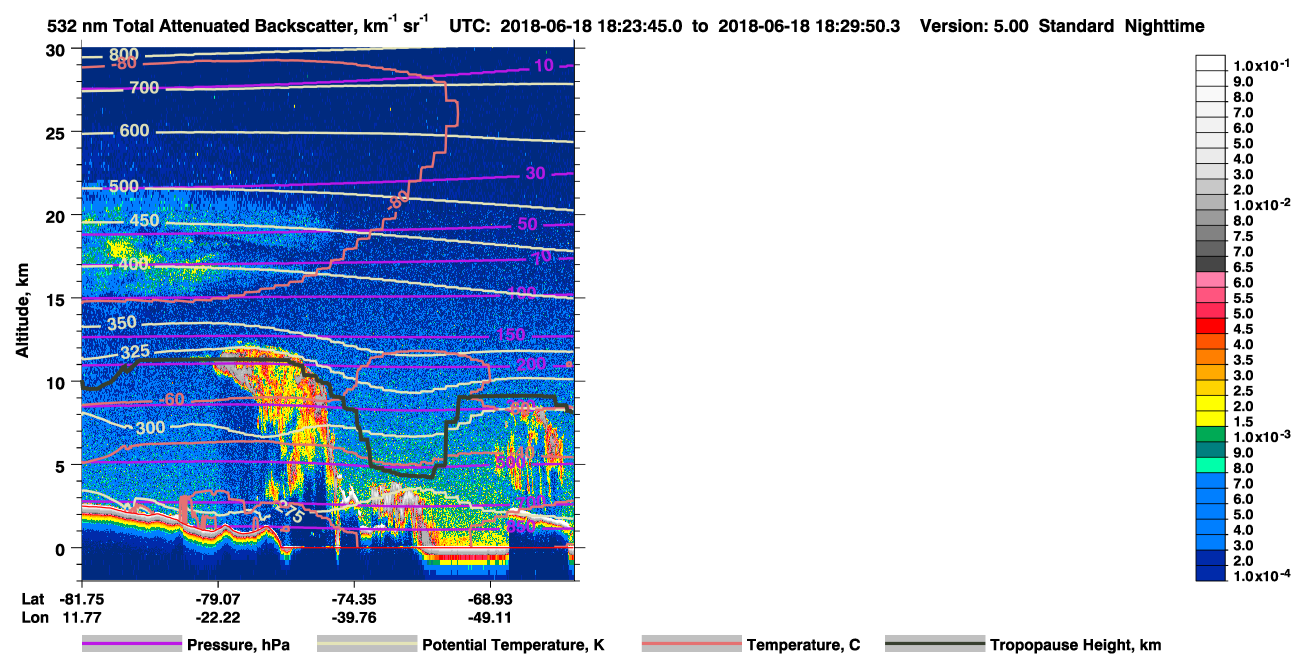The height and width of the screenshot is (667, 1300).
Task: Click the altitude axis tick label 20
Action: point(58,216)
